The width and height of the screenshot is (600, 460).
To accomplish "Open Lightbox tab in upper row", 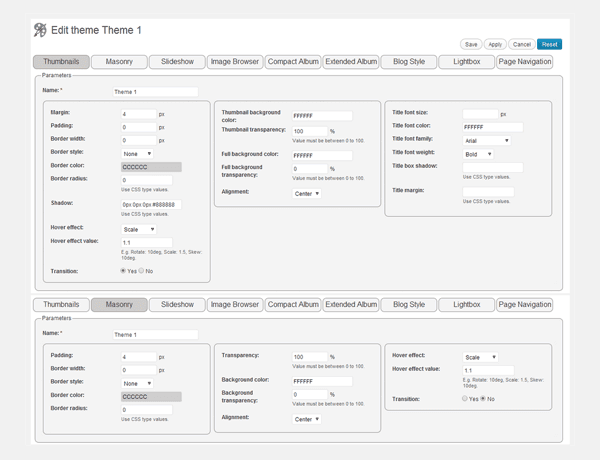I will click(467, 62).
